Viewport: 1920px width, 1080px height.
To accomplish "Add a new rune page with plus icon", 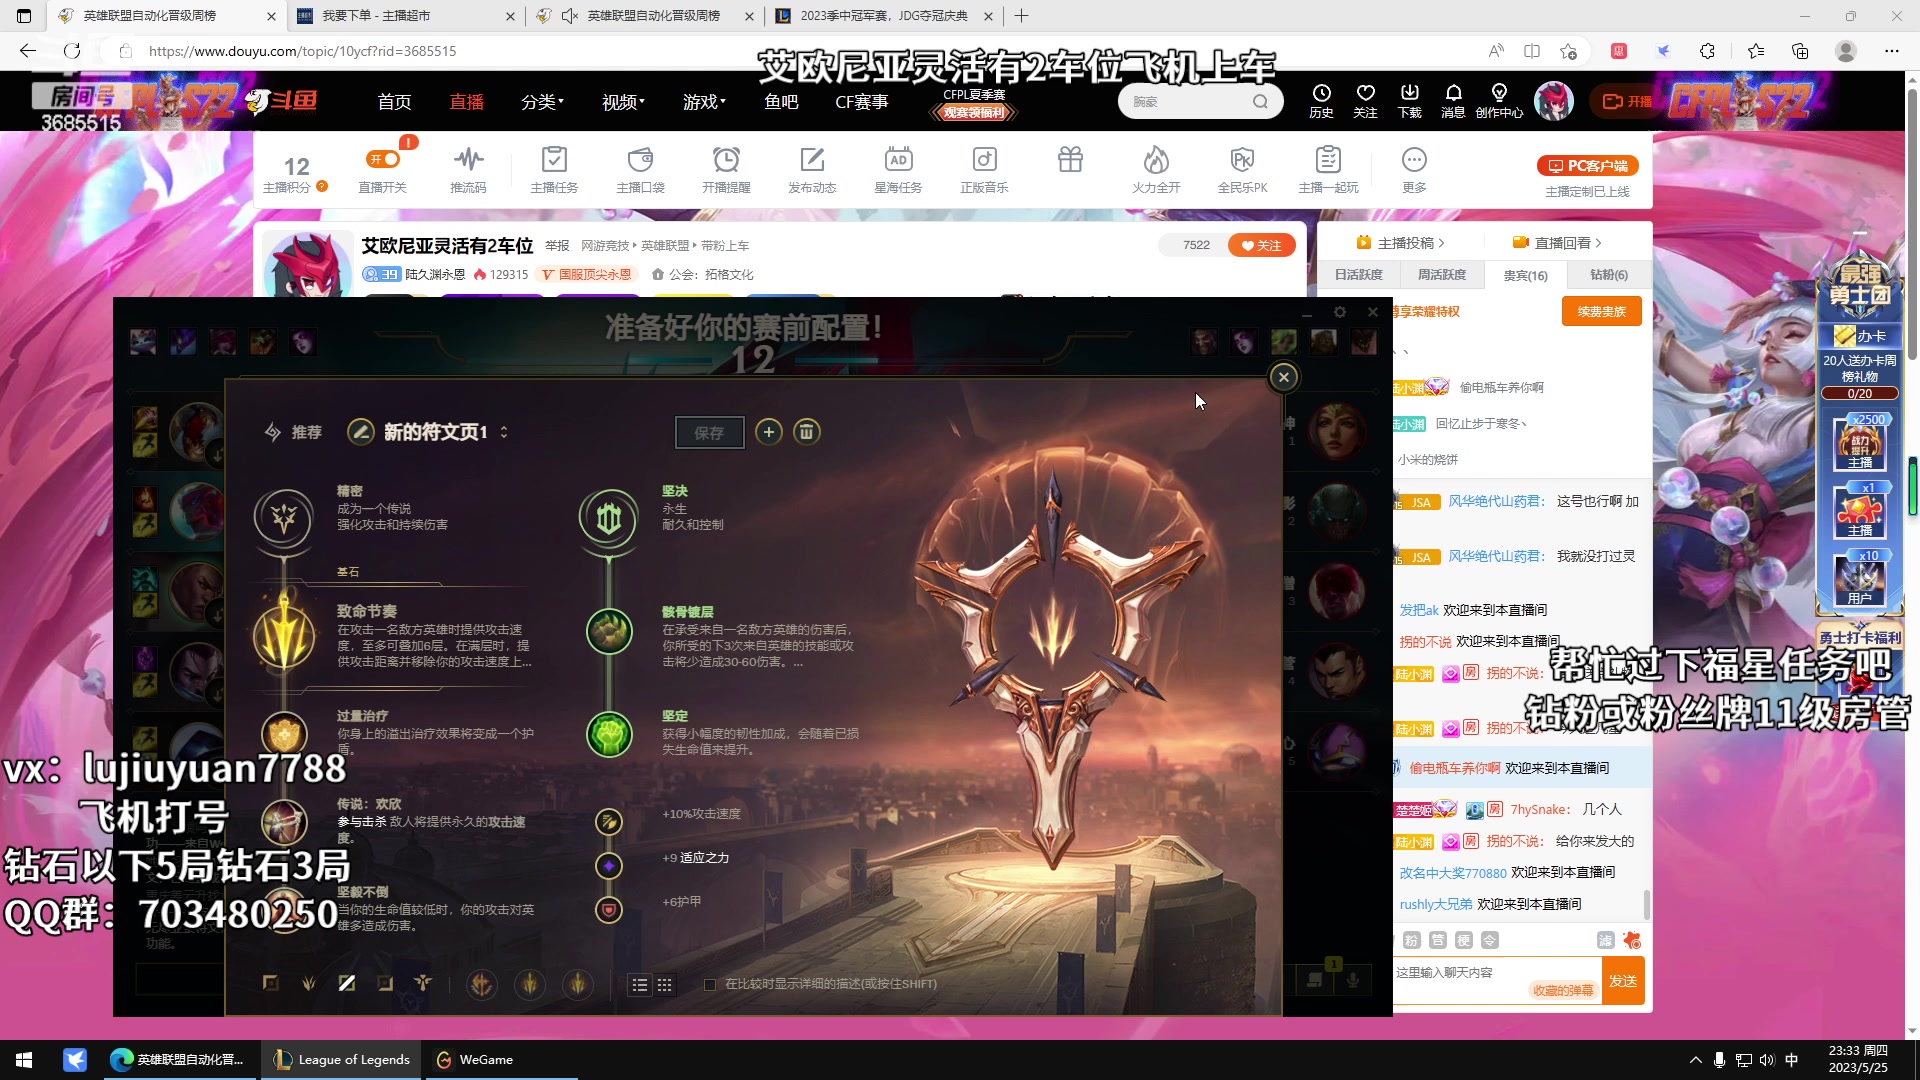I will (768, 432).
